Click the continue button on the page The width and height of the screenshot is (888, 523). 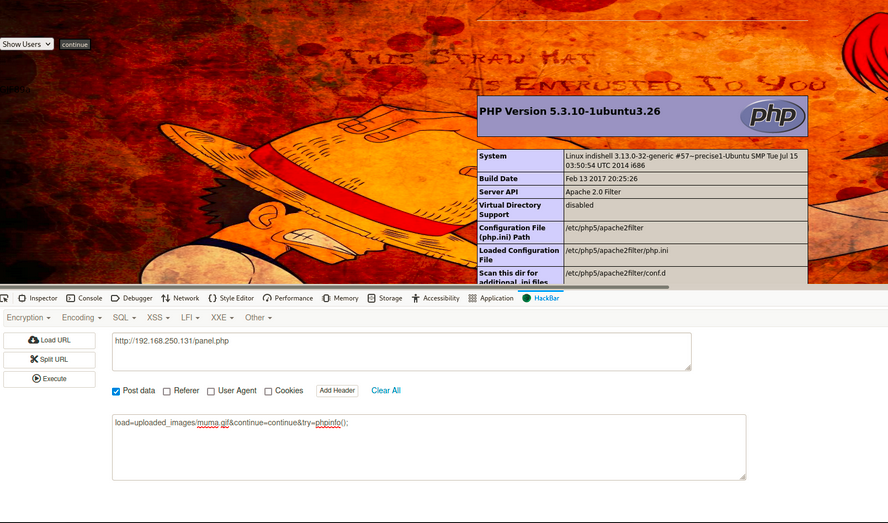tap(75, 45)
